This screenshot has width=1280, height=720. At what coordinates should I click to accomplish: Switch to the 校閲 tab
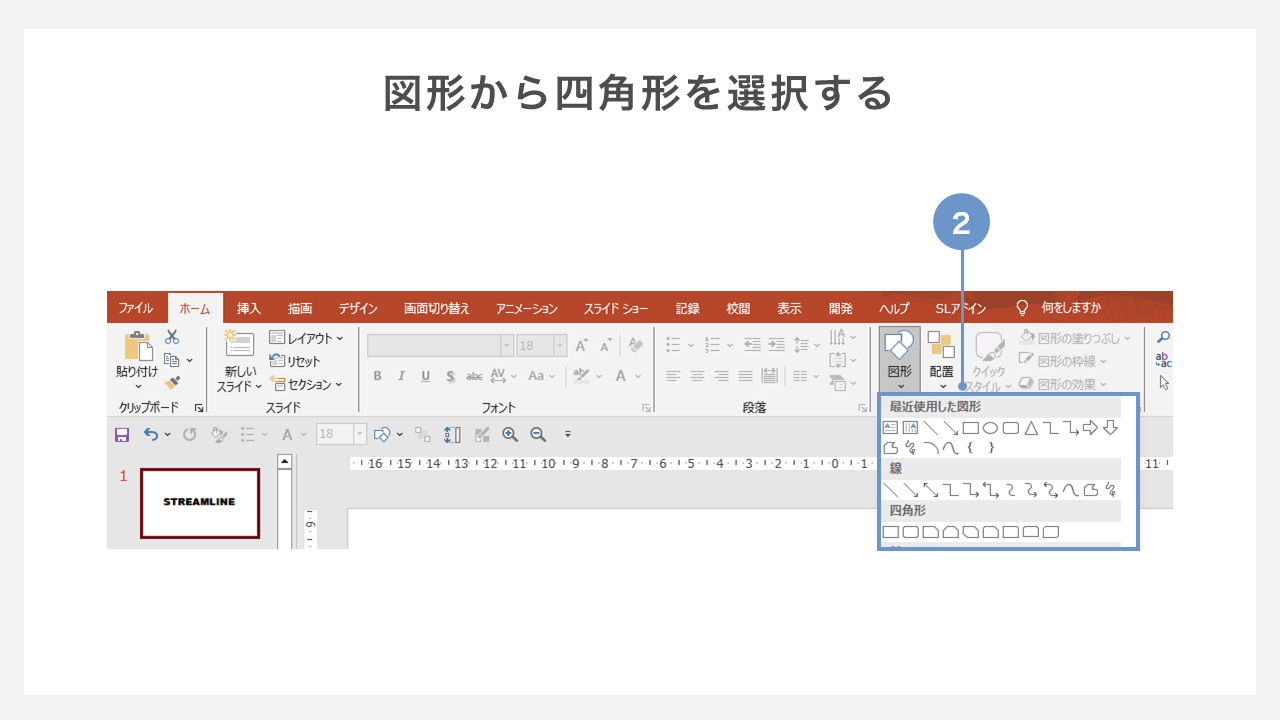pos(738,308)
